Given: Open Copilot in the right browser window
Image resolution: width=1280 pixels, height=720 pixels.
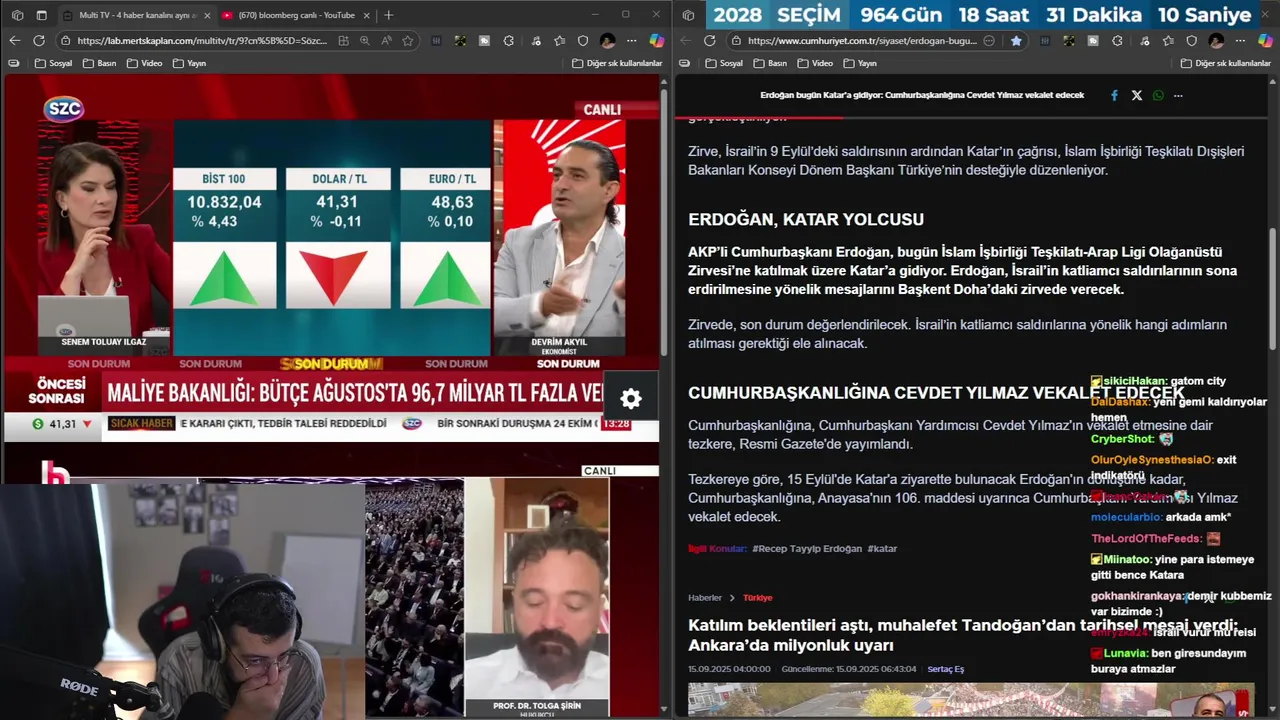Looking at the screenshot, I should click(1265, 41).
